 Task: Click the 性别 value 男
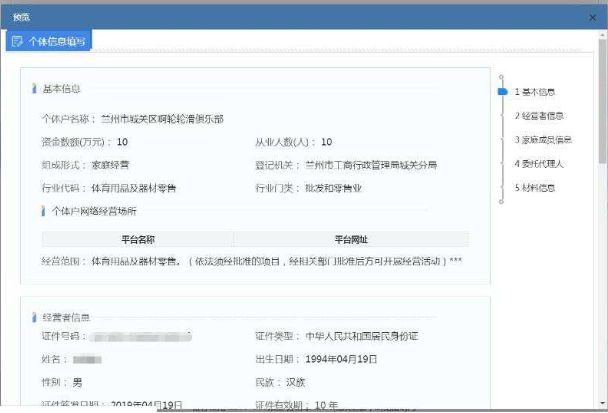click(x=77, y=383)
